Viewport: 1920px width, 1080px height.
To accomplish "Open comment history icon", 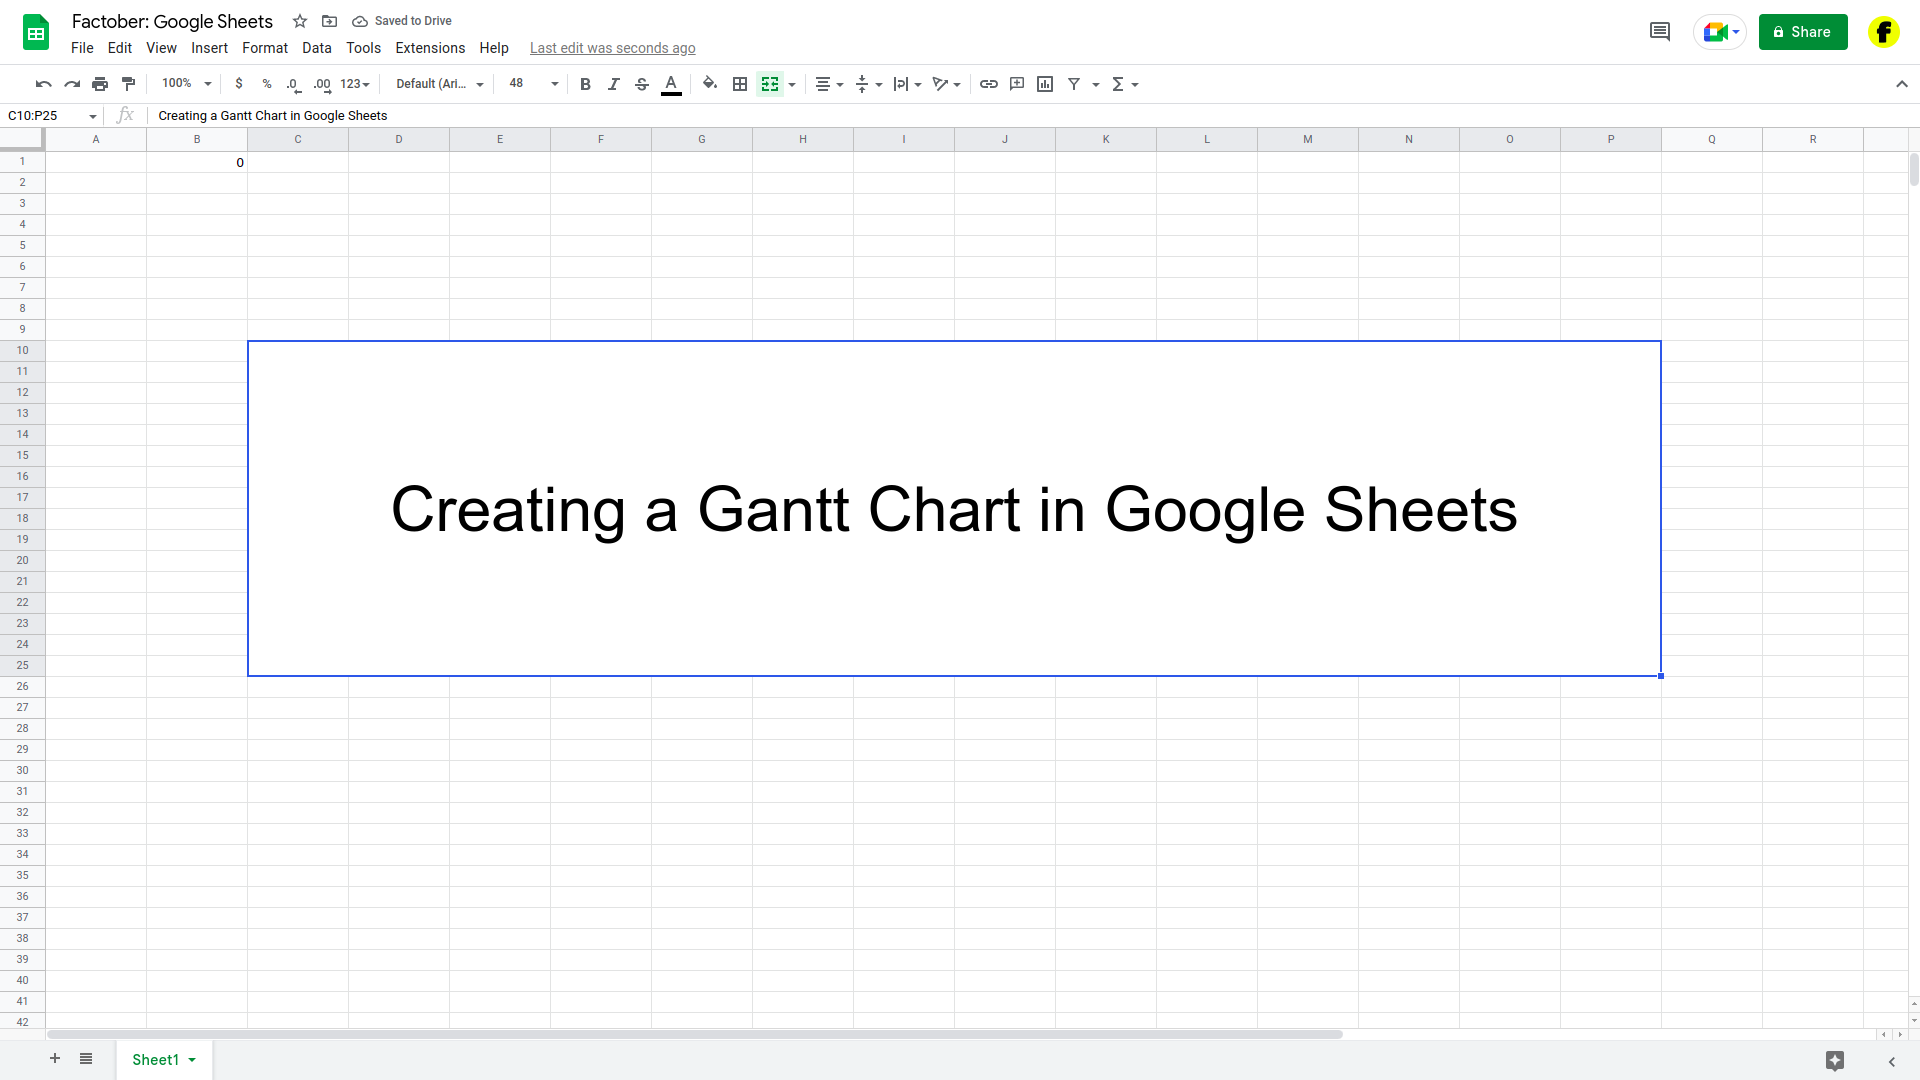I will pyautogui.click(x=1660, y=32).
